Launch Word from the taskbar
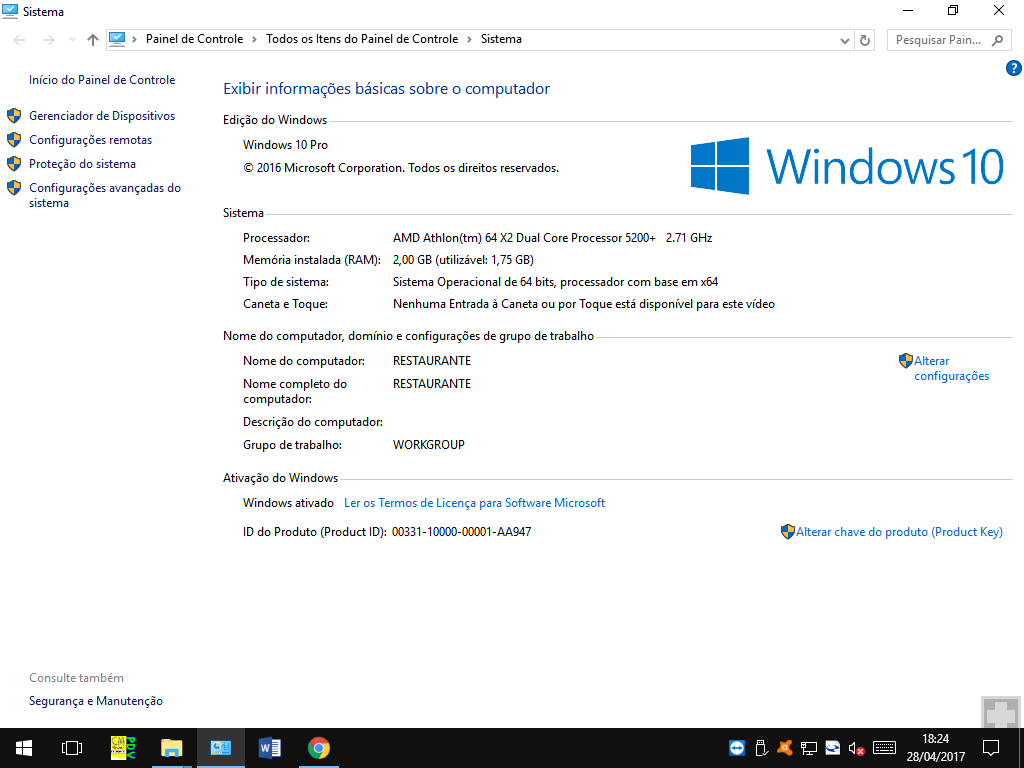Screen dimensions: 1024x768 pyautogui.click(x=269, y=748)
